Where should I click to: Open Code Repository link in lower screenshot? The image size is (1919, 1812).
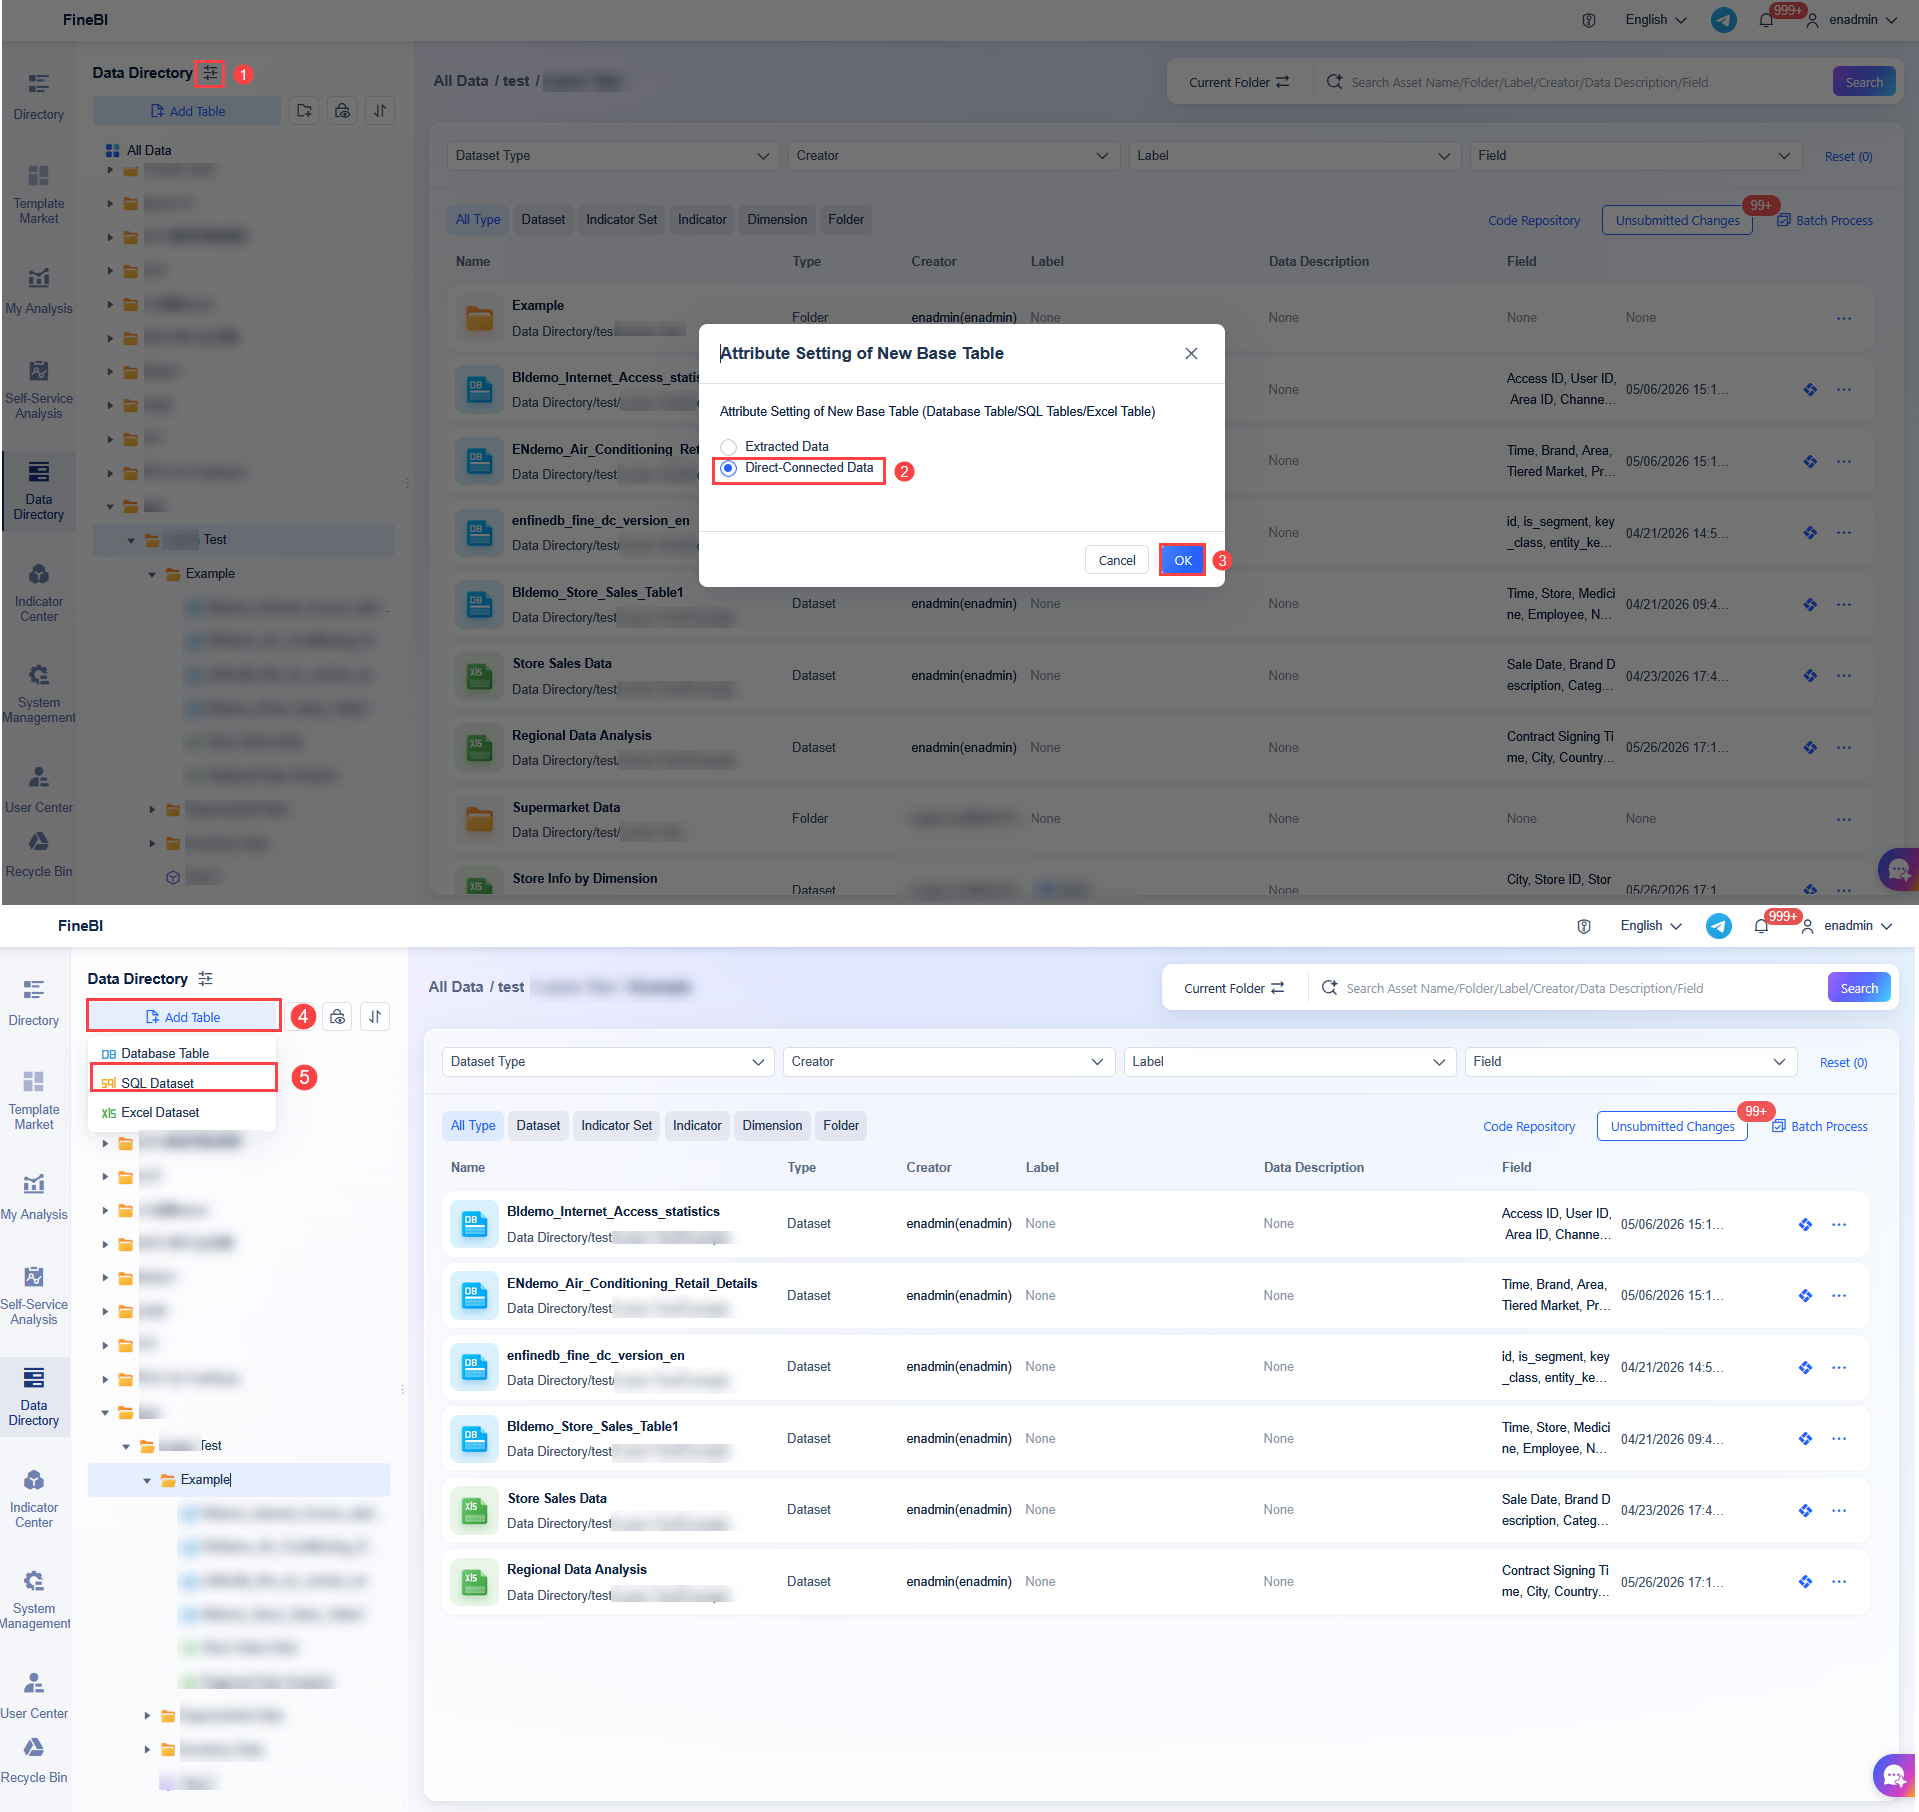[1529, 1127]
